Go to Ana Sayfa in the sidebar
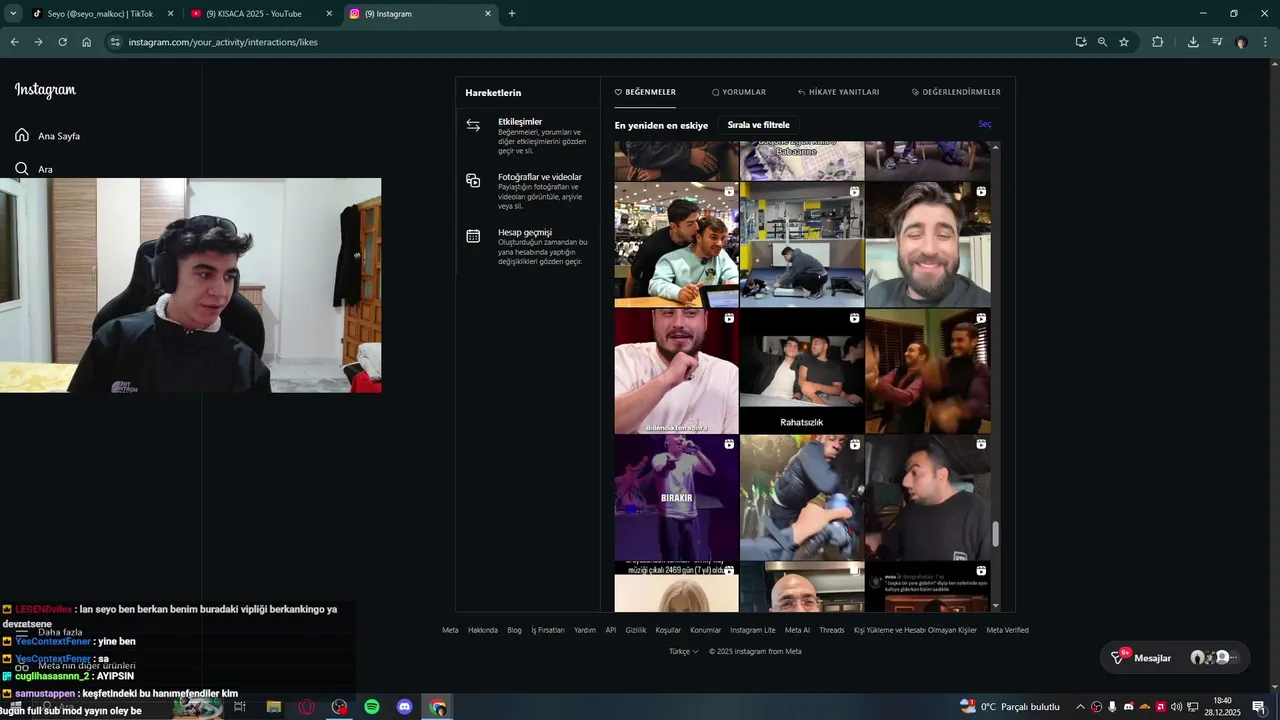The image size is (1280, 720). [47, 135]
